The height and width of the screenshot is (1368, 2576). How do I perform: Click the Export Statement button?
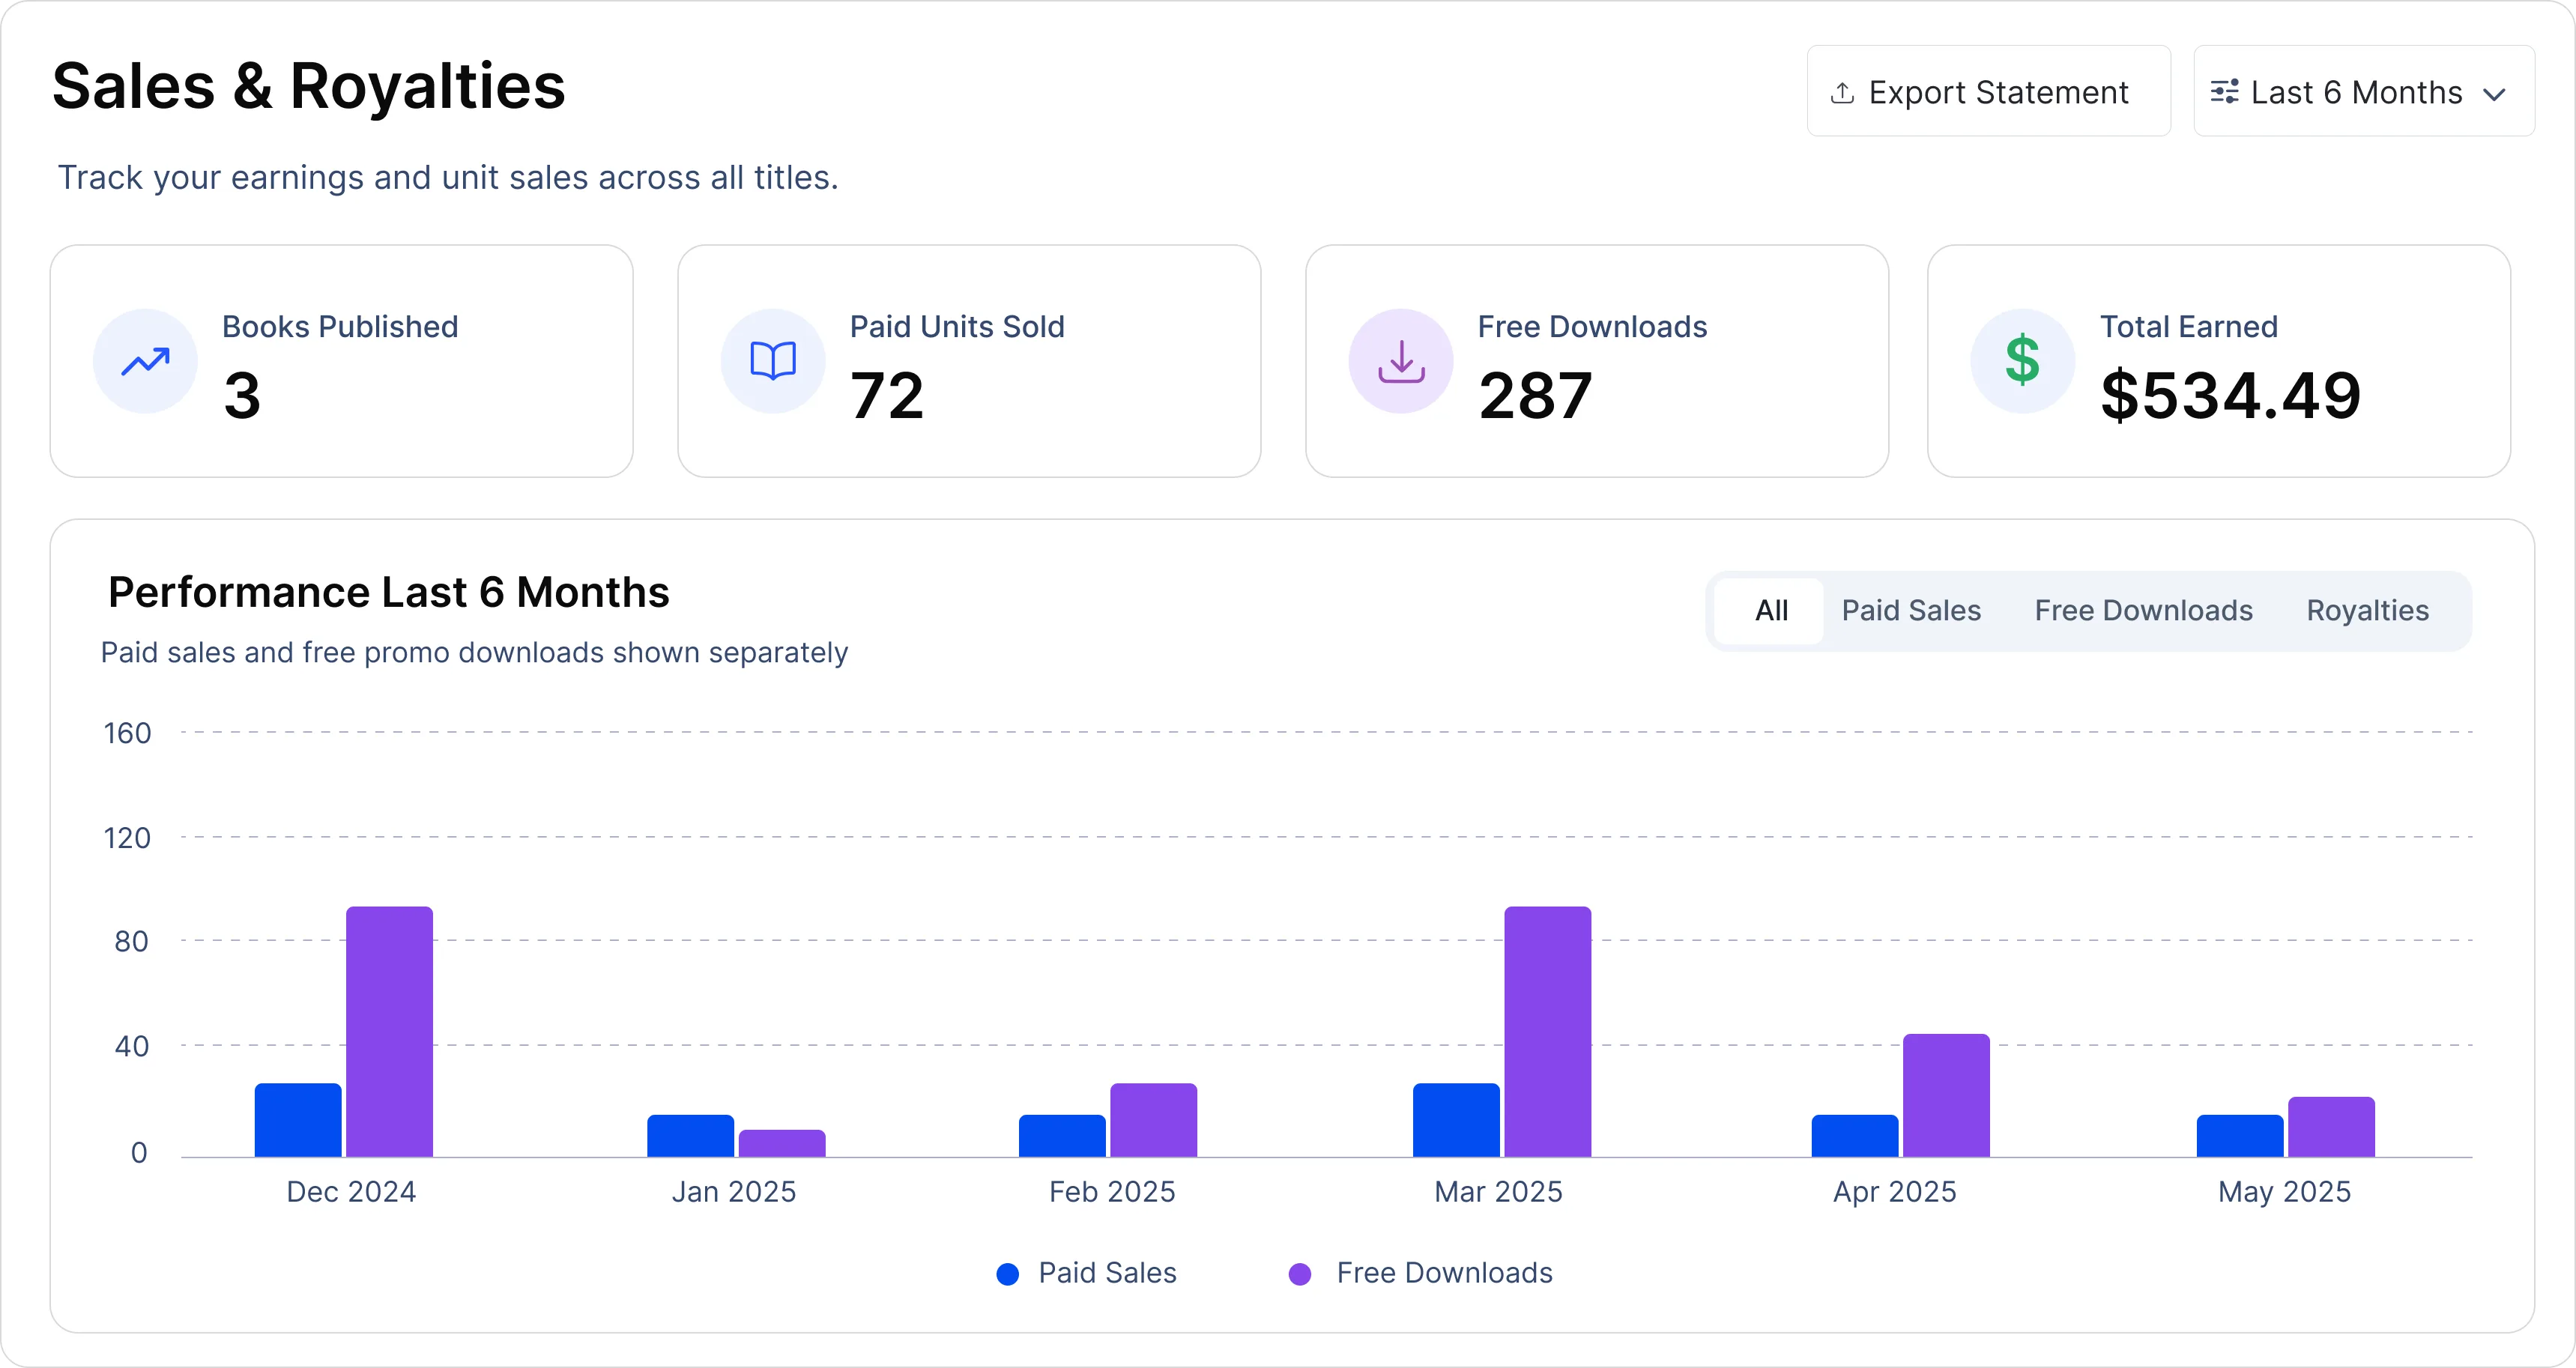click(x=1988, y=91)
